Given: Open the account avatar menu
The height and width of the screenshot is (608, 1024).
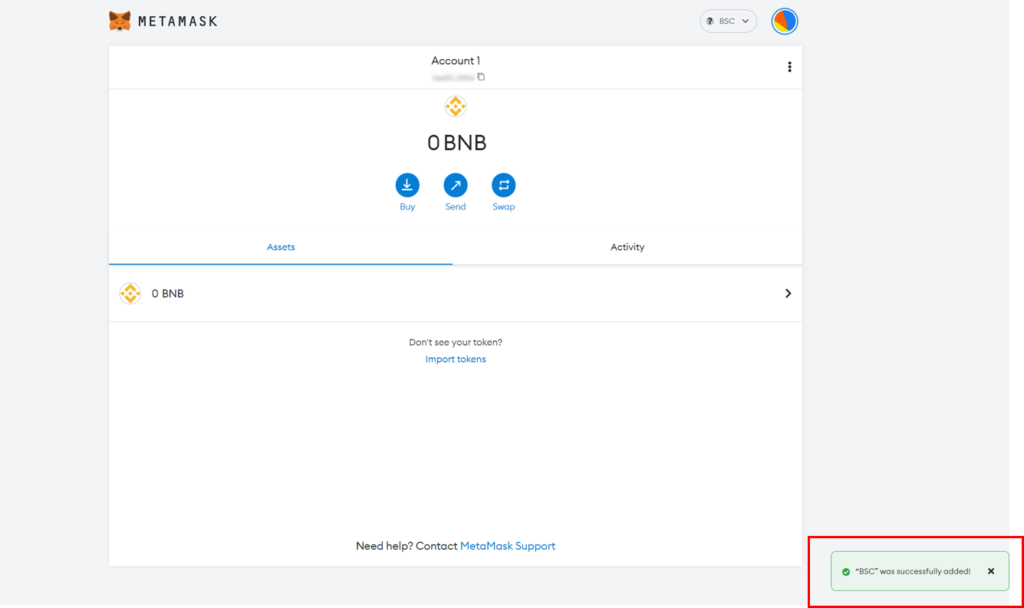Looking at the screenshot, I should tap(784, 21).
